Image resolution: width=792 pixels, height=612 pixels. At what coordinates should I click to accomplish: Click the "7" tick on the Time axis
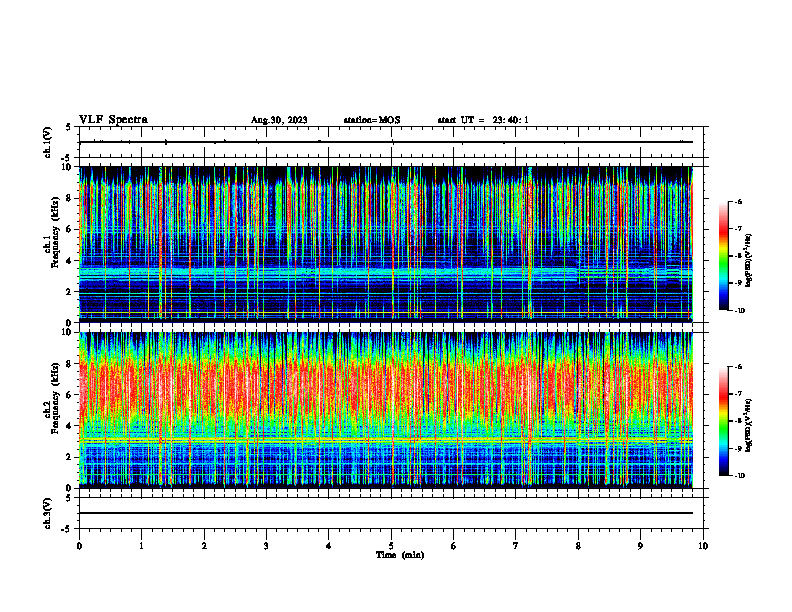(x=516, y=546)
